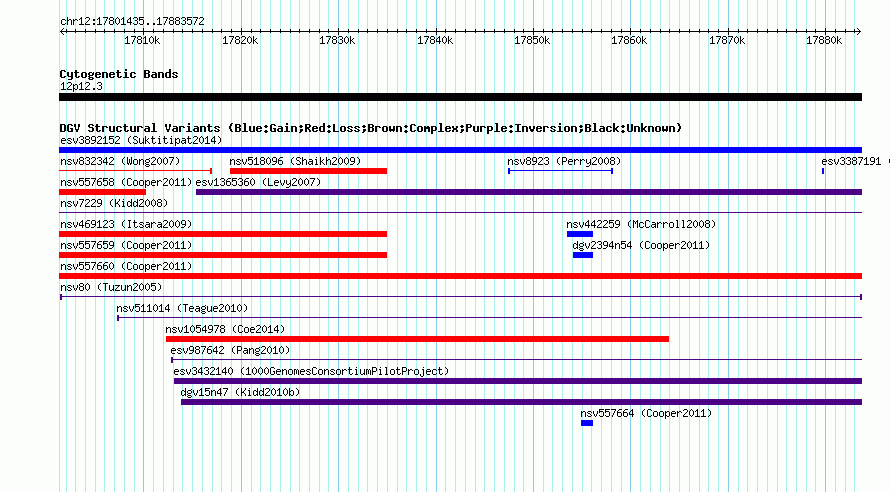Click the ruler's left arrowhead
The height and width of the screenshot is (492, 890).
(x=62, y=32)
